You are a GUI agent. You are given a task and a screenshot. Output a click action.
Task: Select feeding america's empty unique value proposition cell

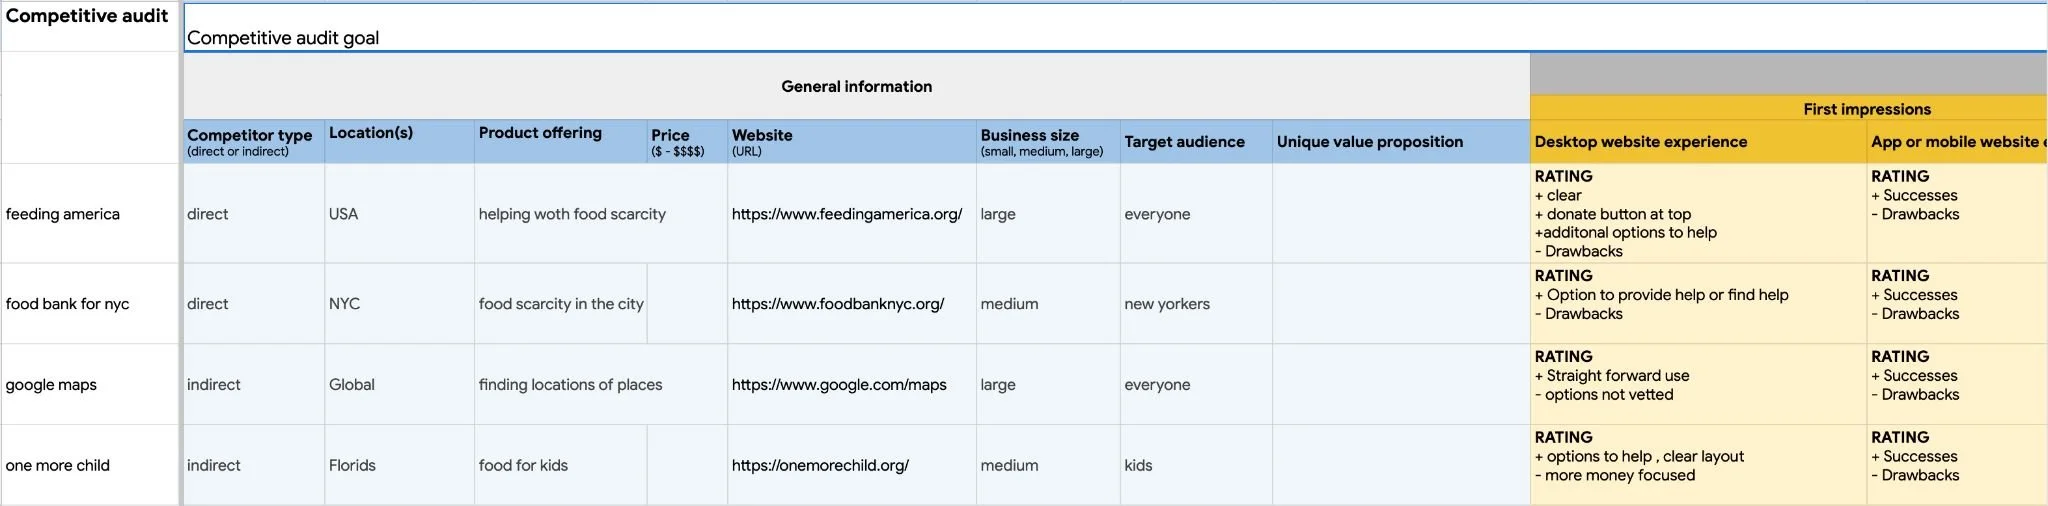tap(1401, 214)
